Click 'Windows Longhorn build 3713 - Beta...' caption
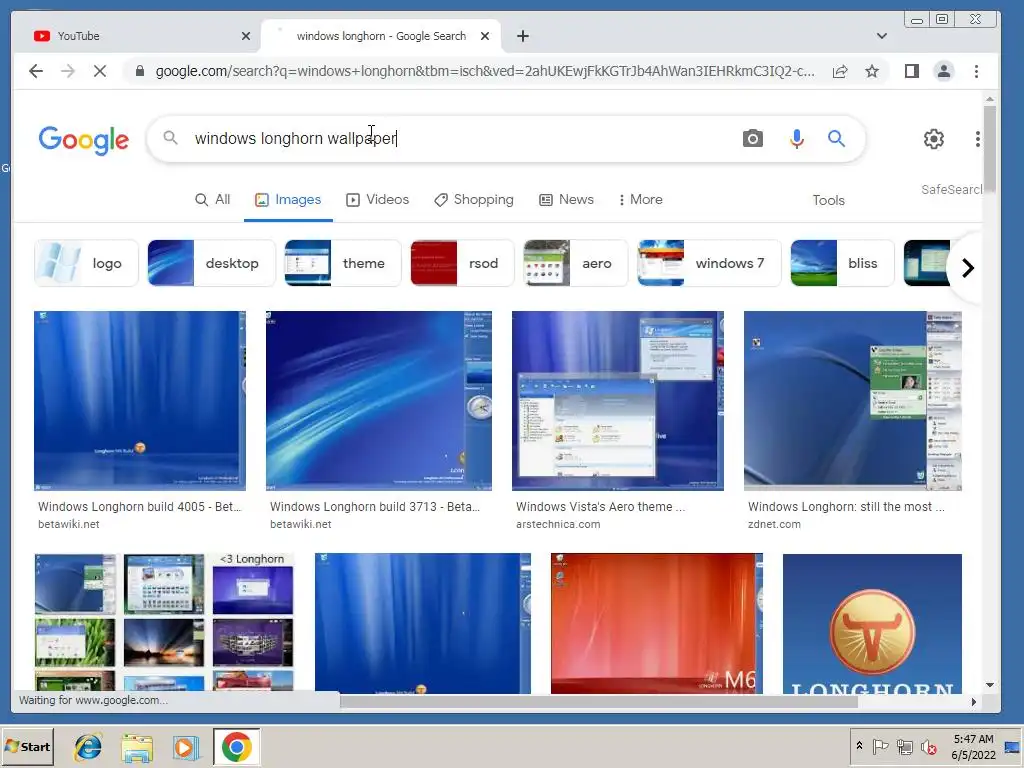This screenshot has height=768, width=1024. click(375, 507)
